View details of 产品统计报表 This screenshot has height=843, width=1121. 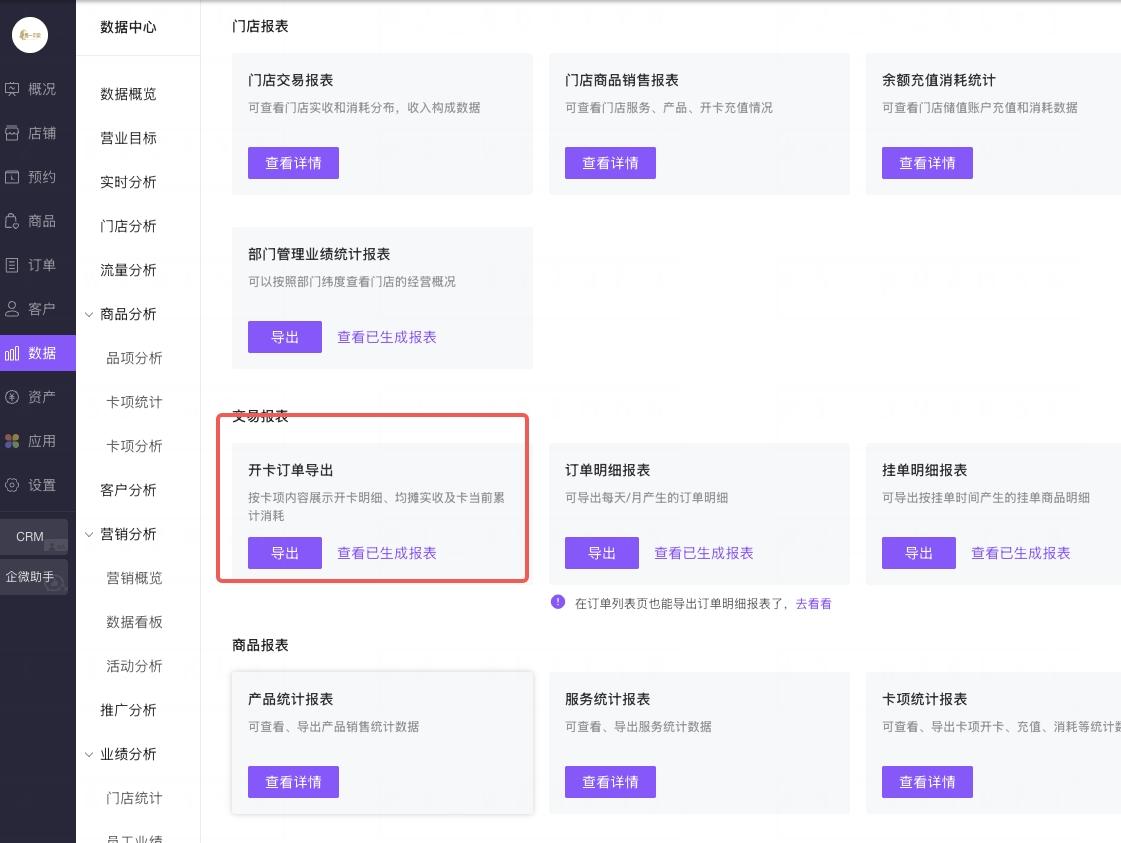[293, 782]
